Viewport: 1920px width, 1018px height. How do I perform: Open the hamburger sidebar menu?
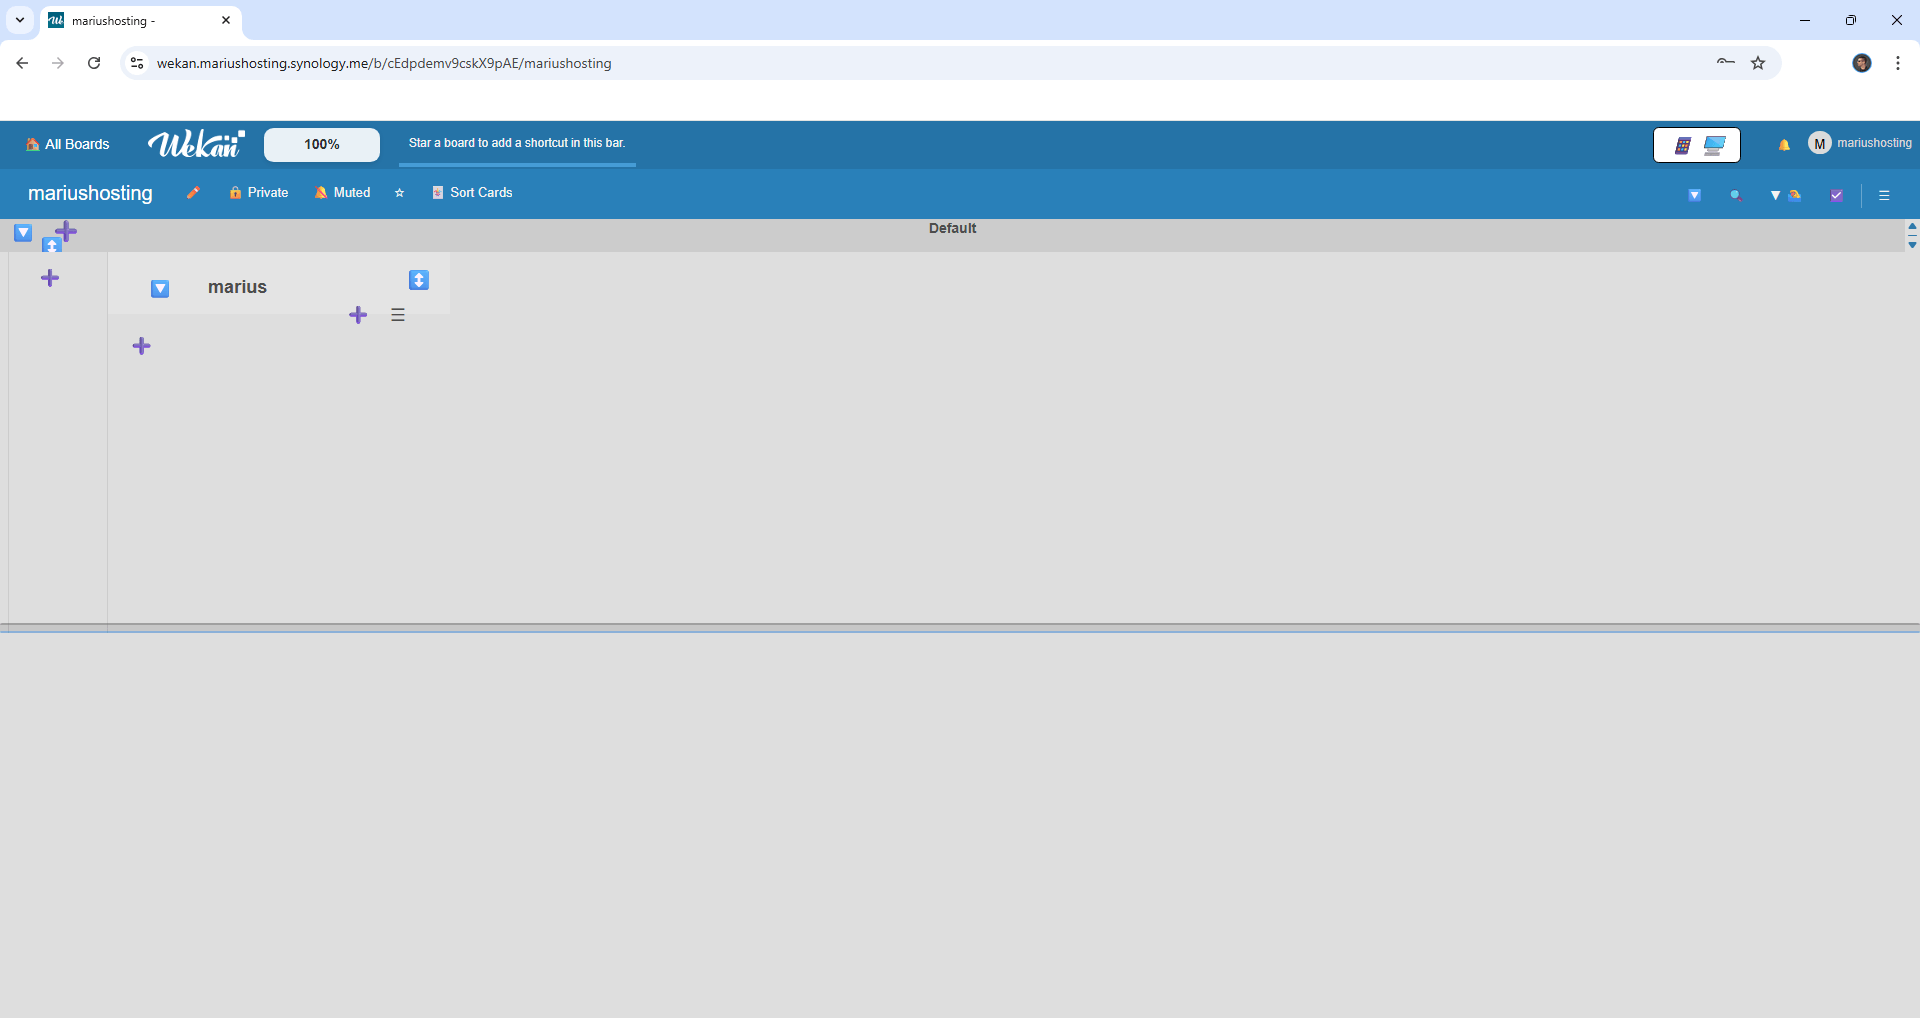1886,194
